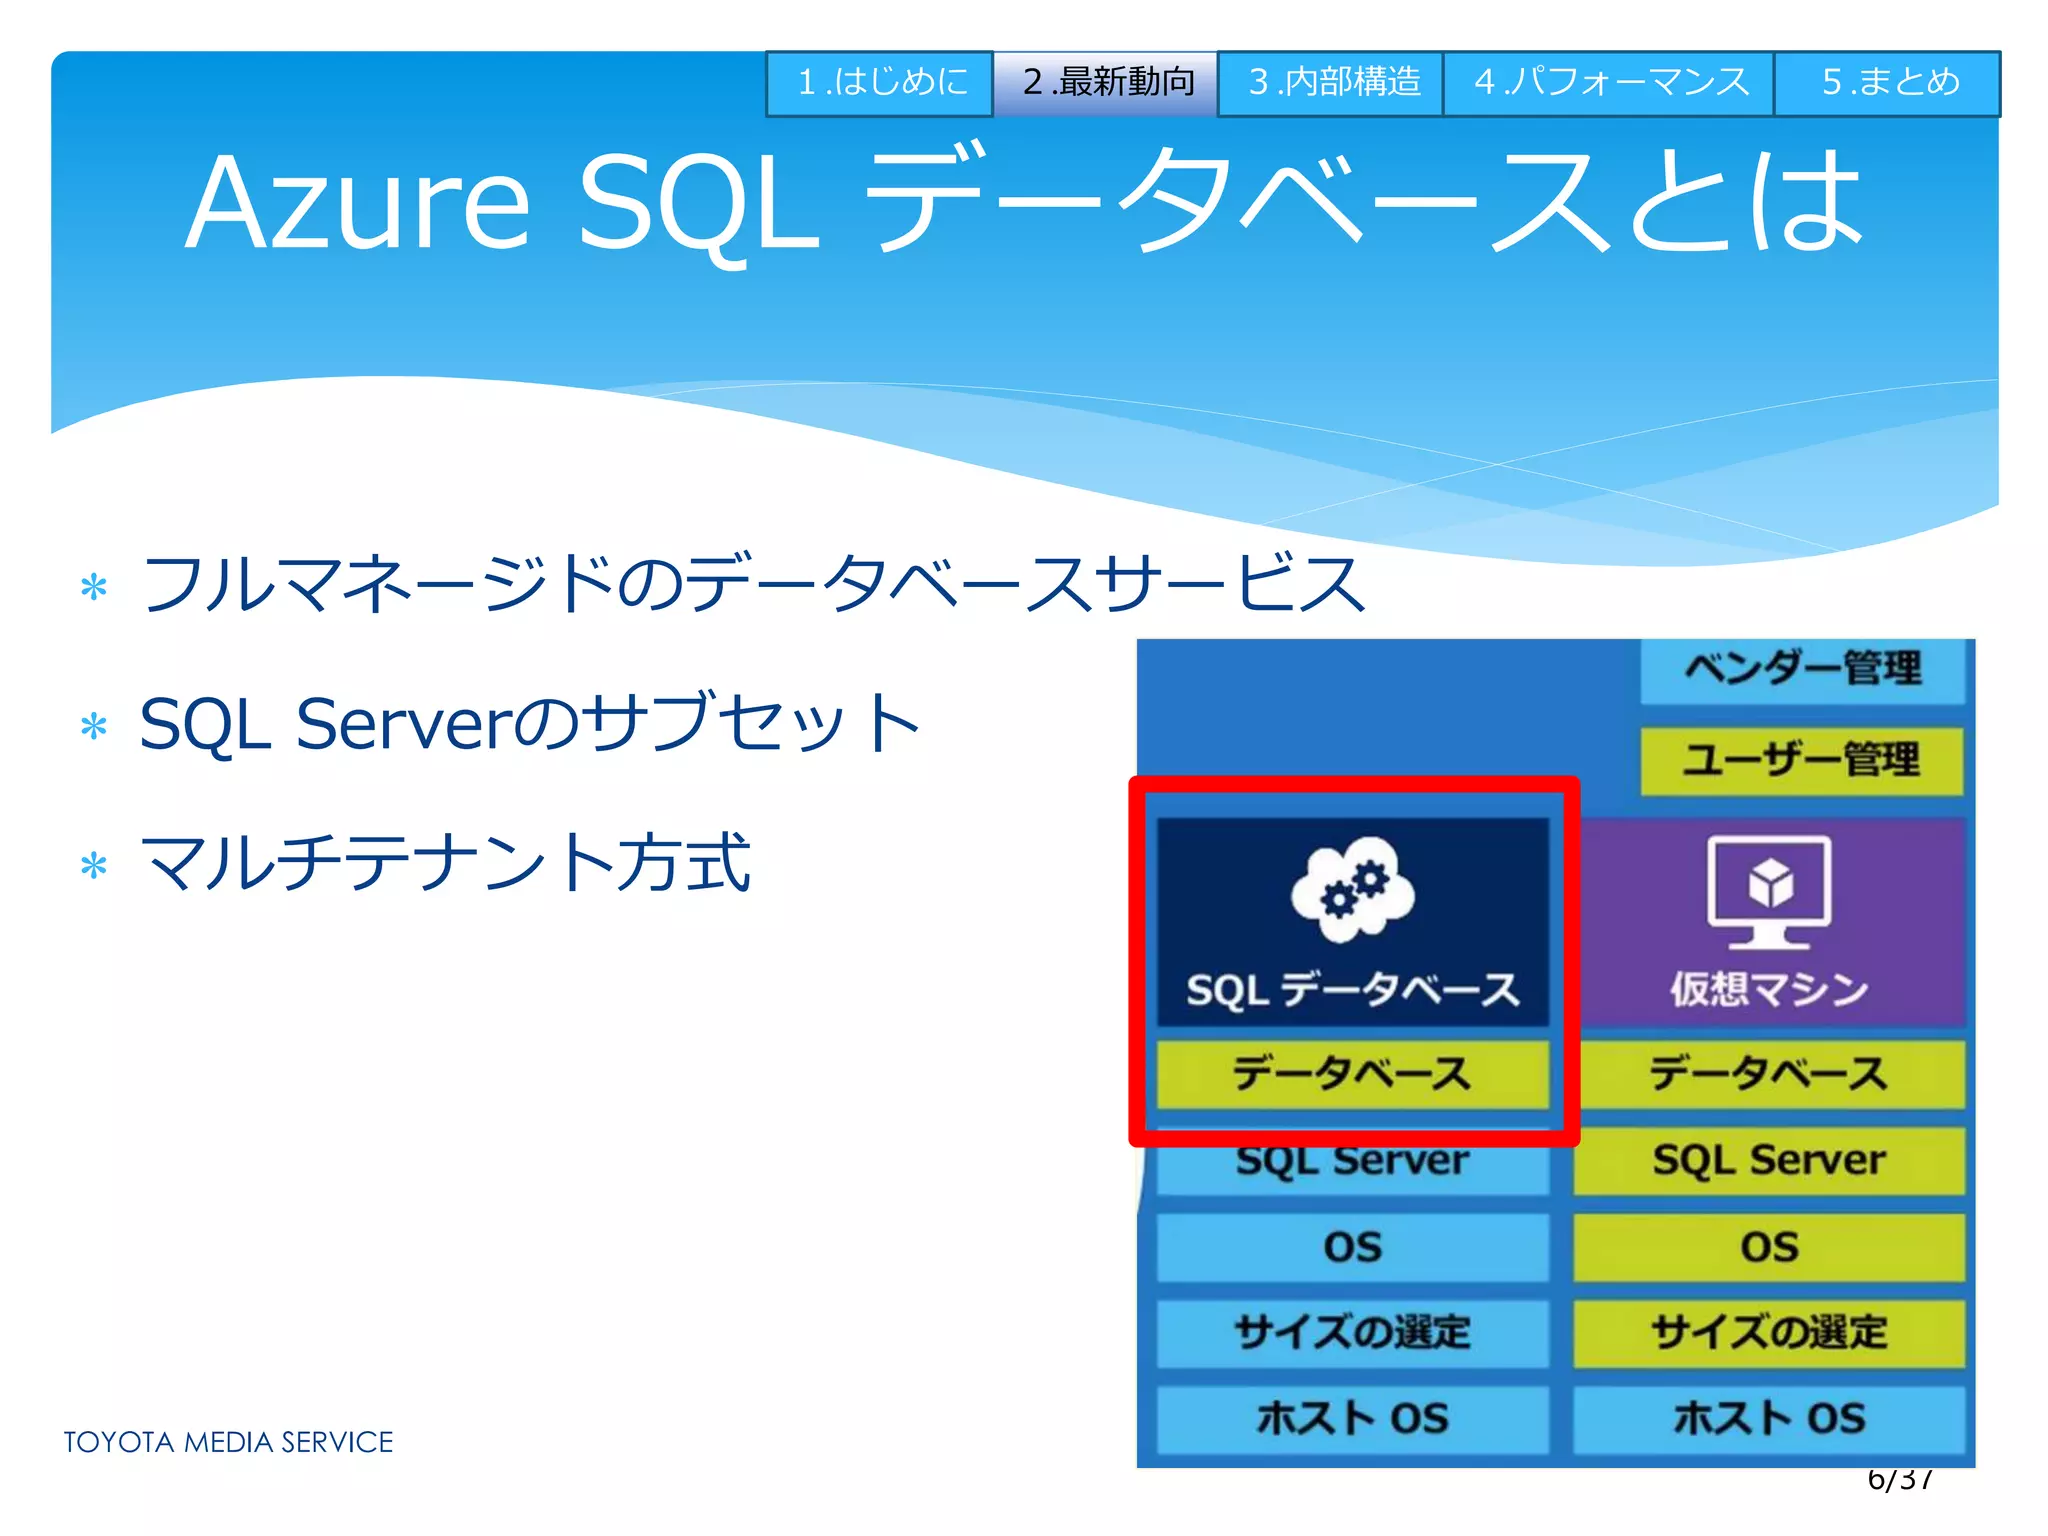Click the blue SQL Server box in SQL database column
This screenshot has height=1536, width=2048.
click(x=1353, y=1165)
